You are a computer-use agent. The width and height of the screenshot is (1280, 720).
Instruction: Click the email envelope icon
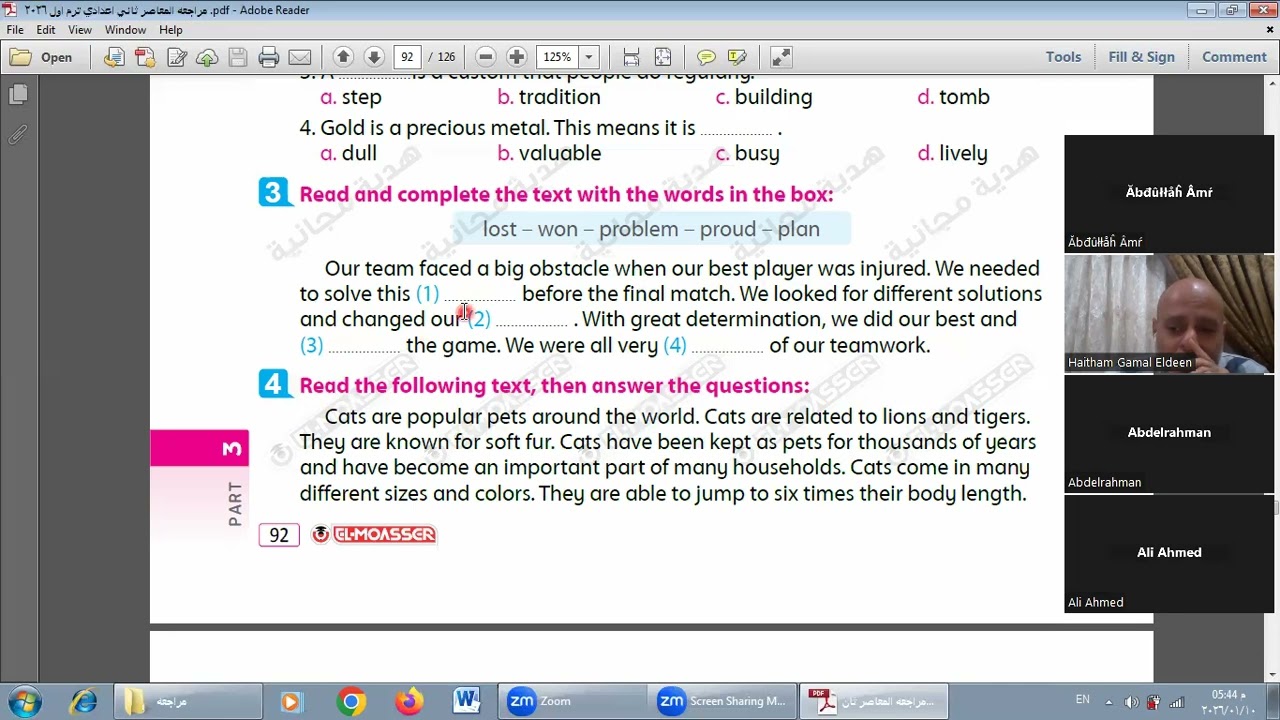(x=299, y=57)
